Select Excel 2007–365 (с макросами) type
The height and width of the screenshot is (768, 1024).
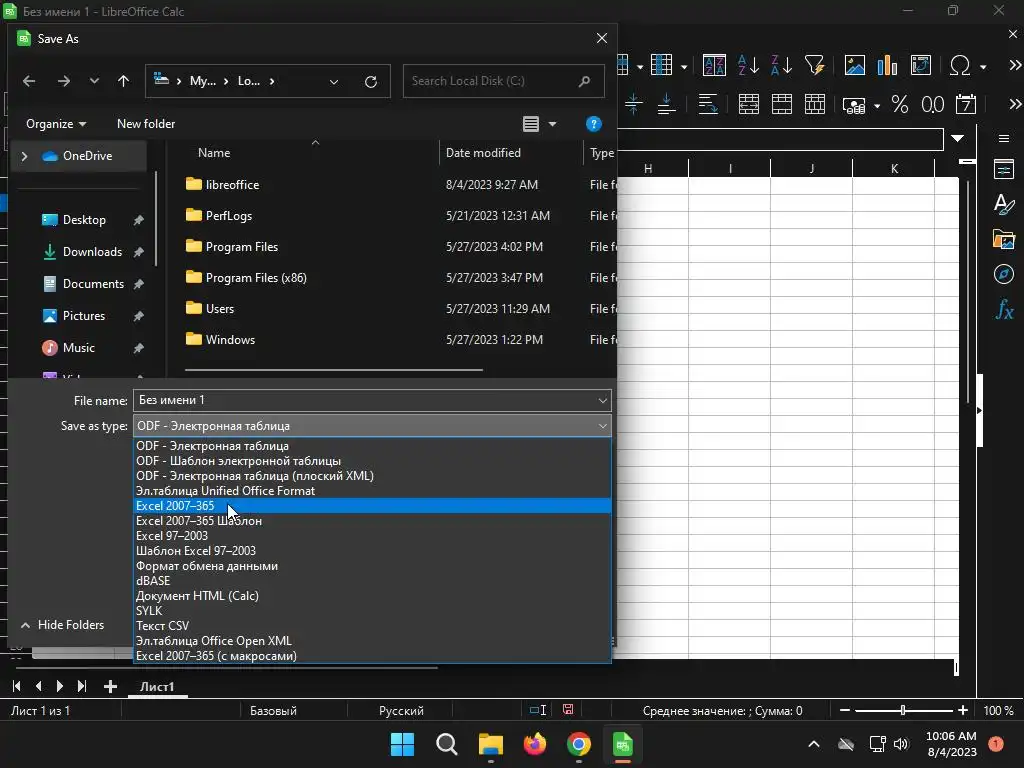[x=372, y=656]
